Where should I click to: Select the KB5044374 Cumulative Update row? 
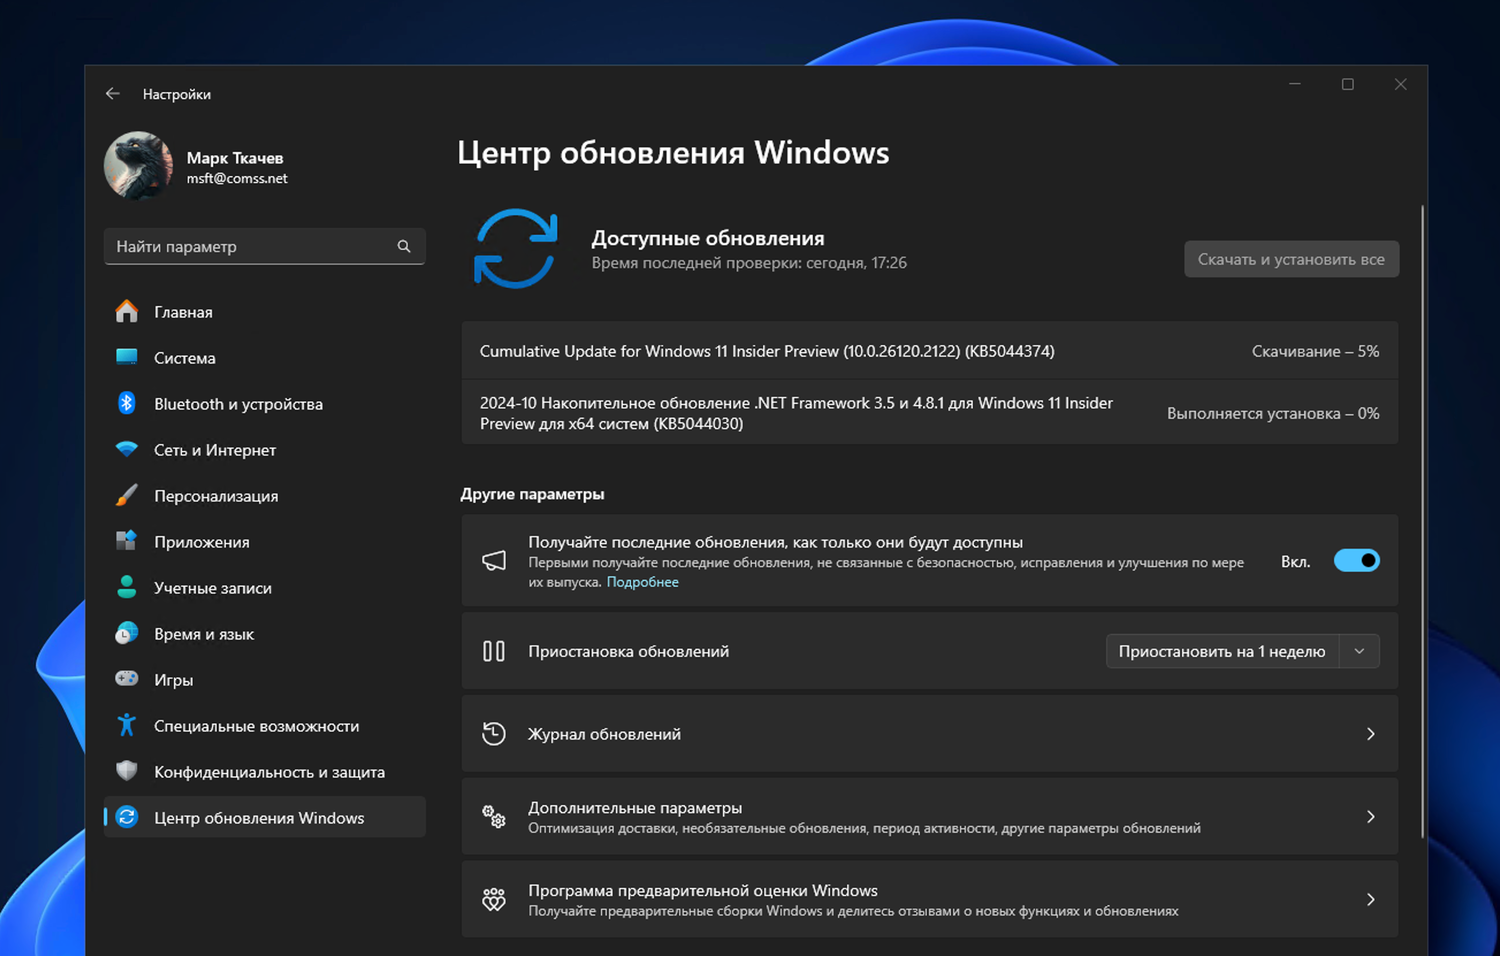coord(930,351)
